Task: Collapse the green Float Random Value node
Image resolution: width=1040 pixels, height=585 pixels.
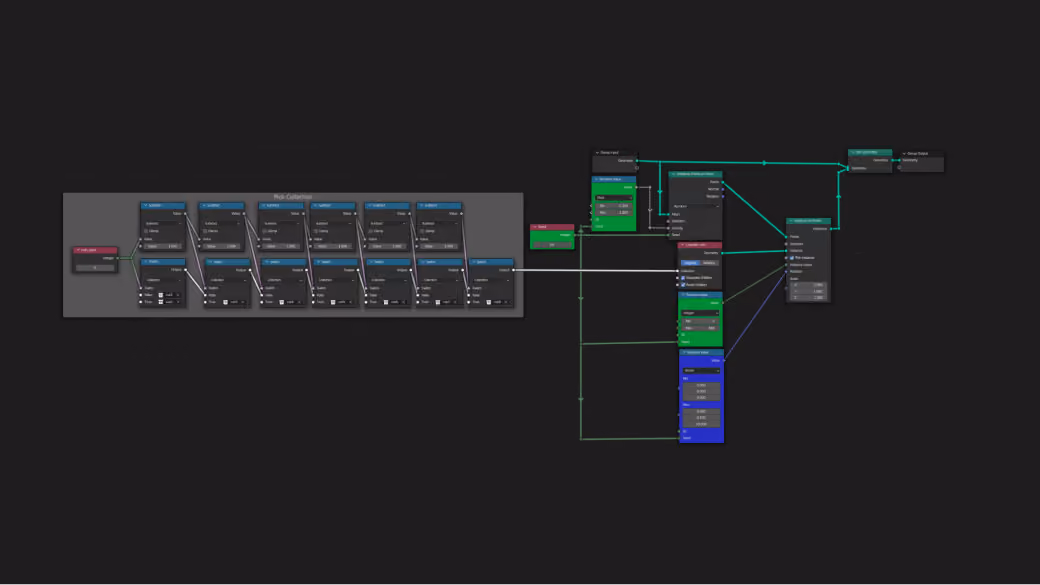Action: [x=596, y=179]
